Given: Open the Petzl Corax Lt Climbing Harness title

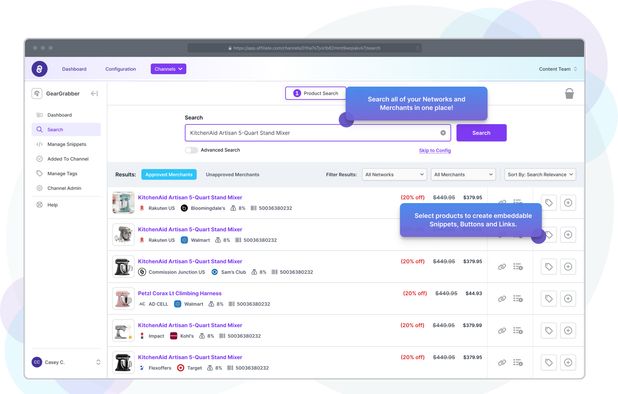Looking at the screenshot, I should [179, 294].
